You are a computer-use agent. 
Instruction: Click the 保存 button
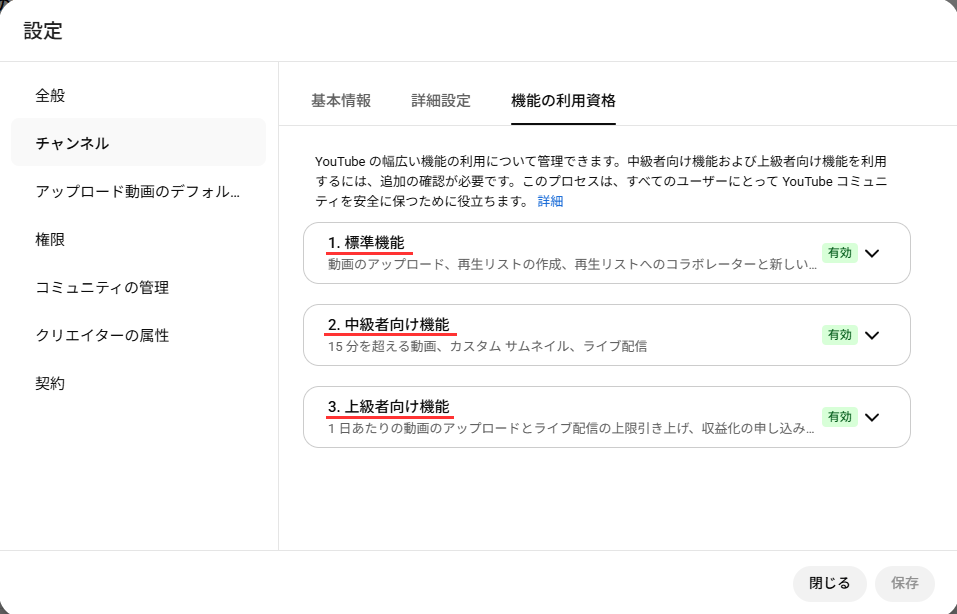pyautogui.click(x=905, y=583)
